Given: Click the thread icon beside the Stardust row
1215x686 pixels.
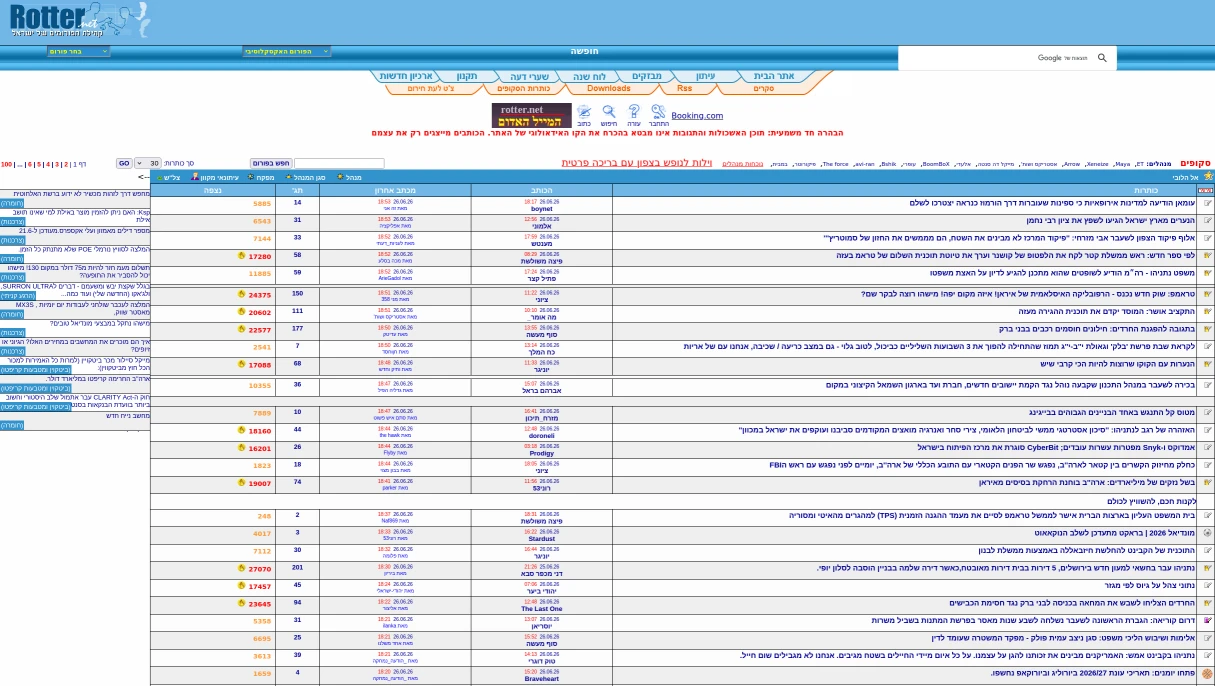Looking at the screenshot, I should click(1207, 533).
